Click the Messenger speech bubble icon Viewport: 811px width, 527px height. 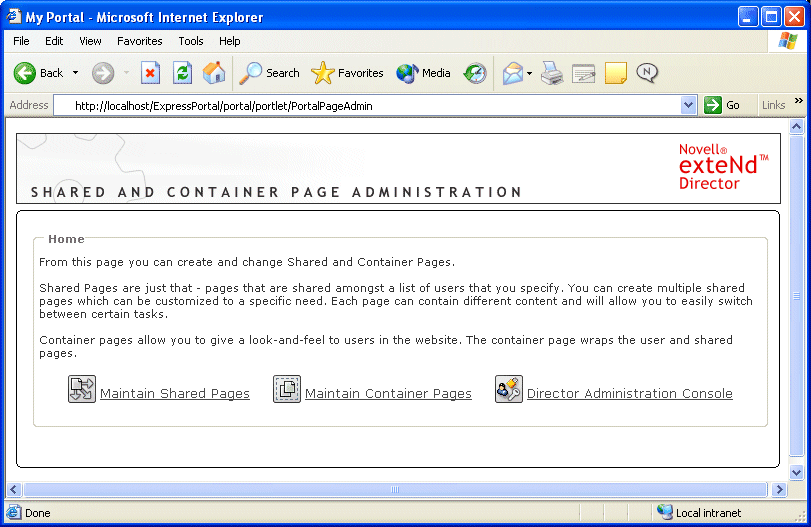click(647, 73)
